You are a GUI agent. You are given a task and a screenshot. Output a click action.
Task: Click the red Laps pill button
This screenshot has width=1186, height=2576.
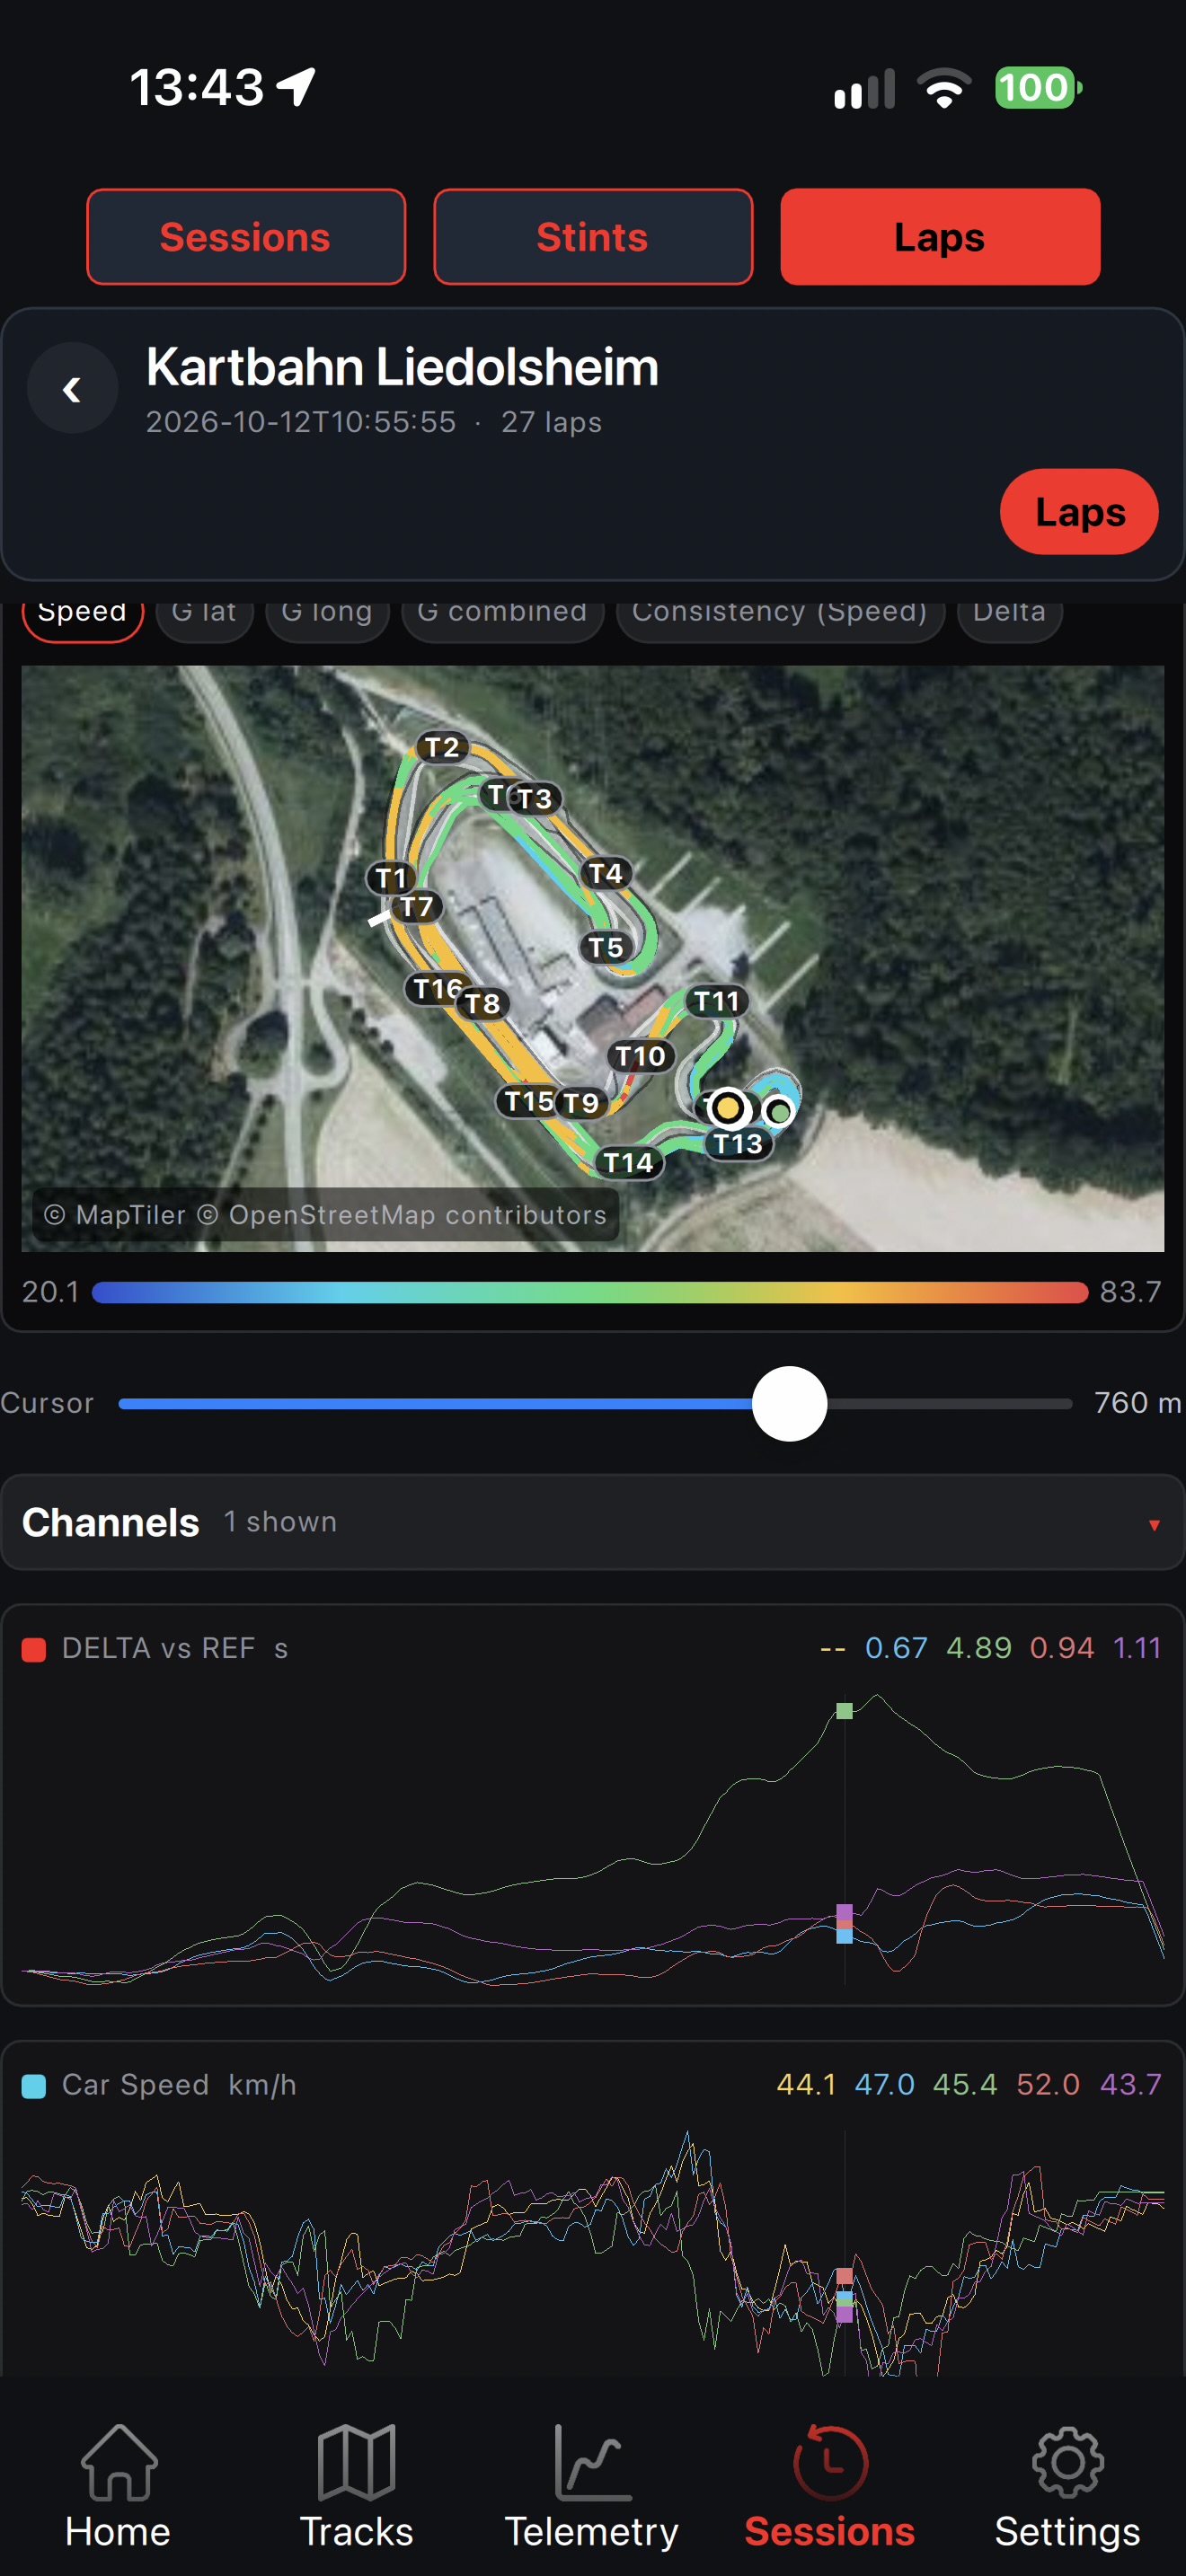(x=1079, y=512)
